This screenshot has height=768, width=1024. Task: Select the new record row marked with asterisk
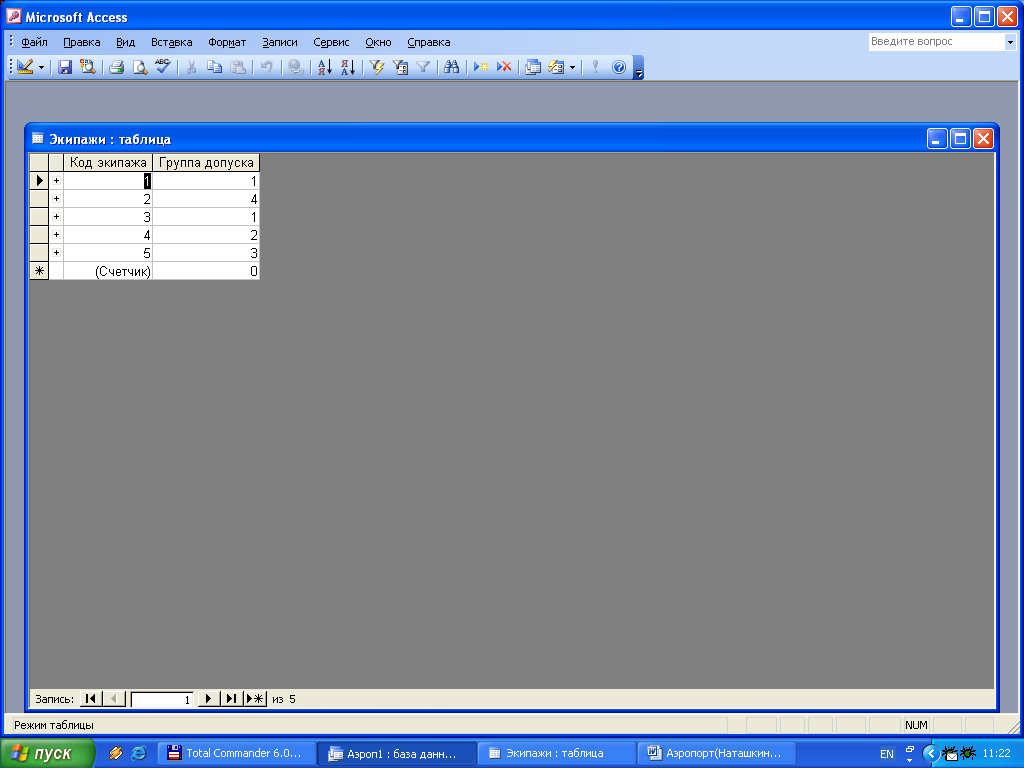point(39,271)
